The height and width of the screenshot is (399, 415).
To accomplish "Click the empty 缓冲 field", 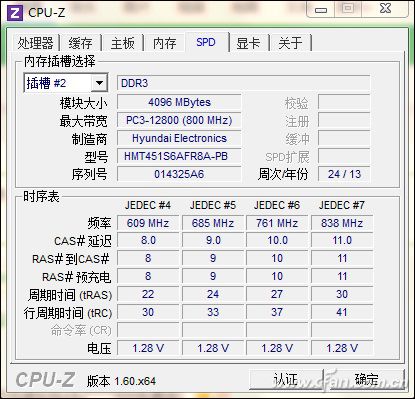I will coord(344,138).
